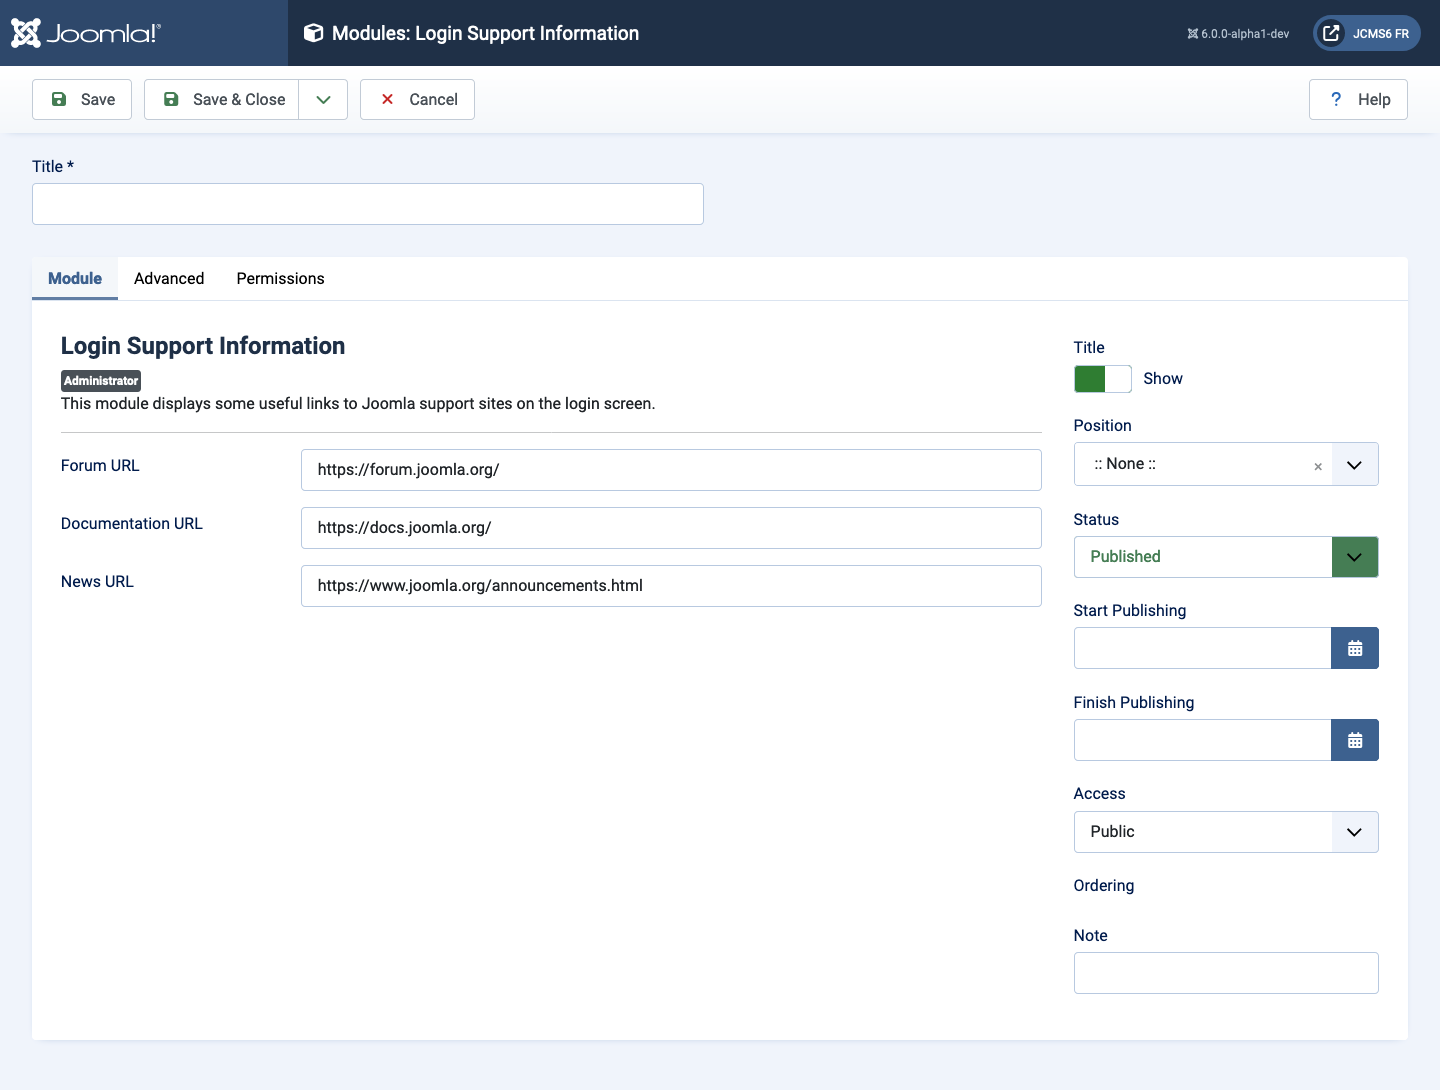
Task: Switch to the Permissions tab
Action: 280,278
